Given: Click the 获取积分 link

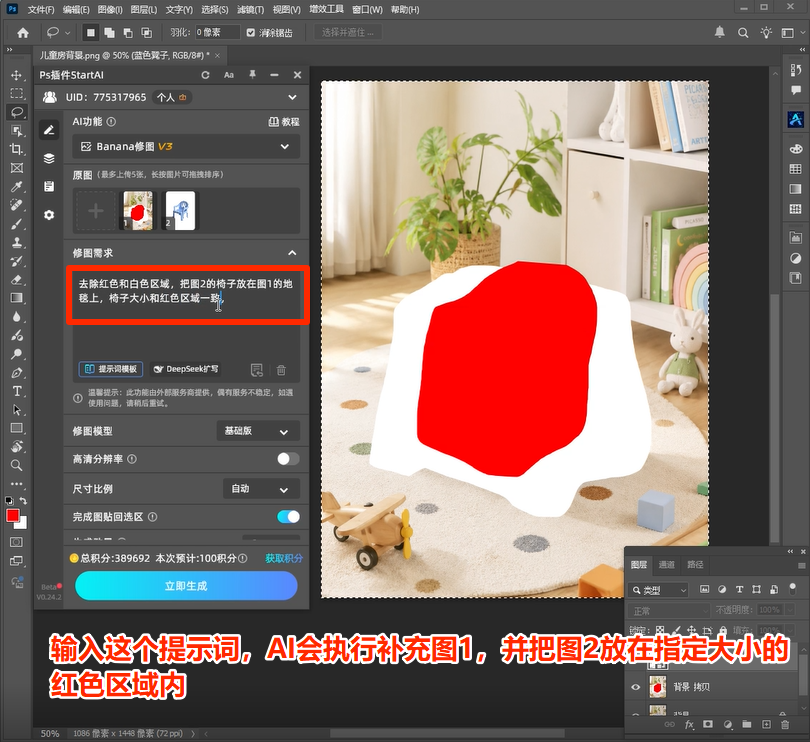Looking at the screenshot, I should click(284, 558).
